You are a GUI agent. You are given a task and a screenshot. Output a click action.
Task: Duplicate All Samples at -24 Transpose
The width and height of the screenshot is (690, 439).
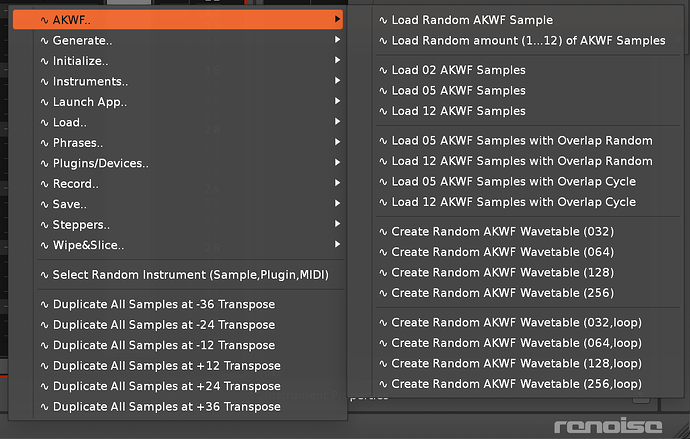coord(178,325)
